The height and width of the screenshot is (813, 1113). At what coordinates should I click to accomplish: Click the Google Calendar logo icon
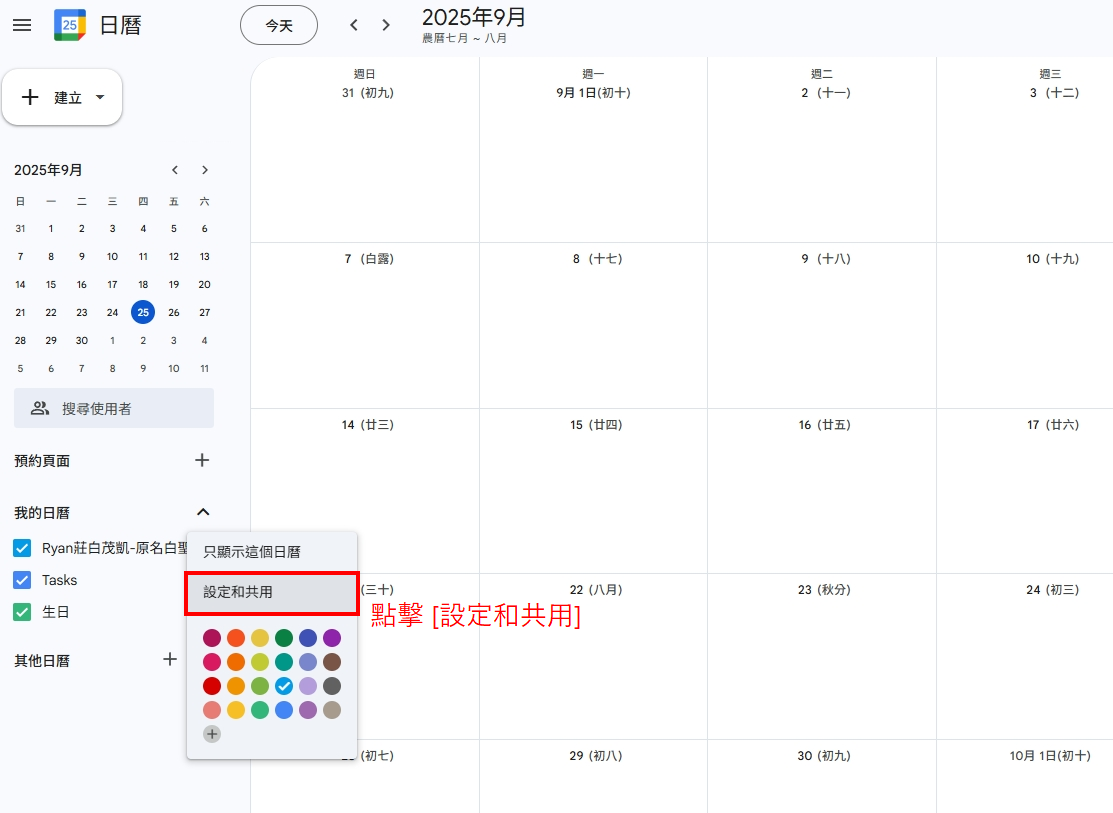point(69,25)
